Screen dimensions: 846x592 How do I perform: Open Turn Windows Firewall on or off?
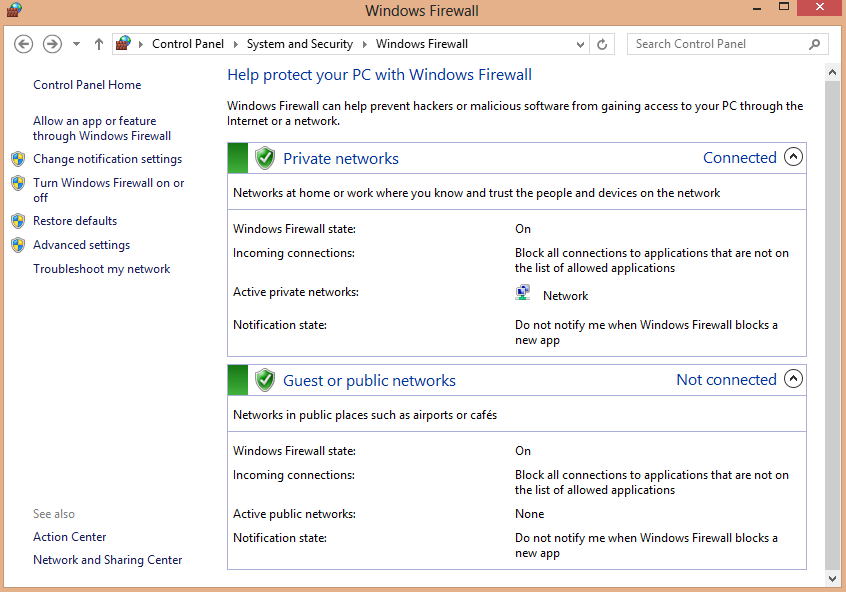click(x=108, y=190)
